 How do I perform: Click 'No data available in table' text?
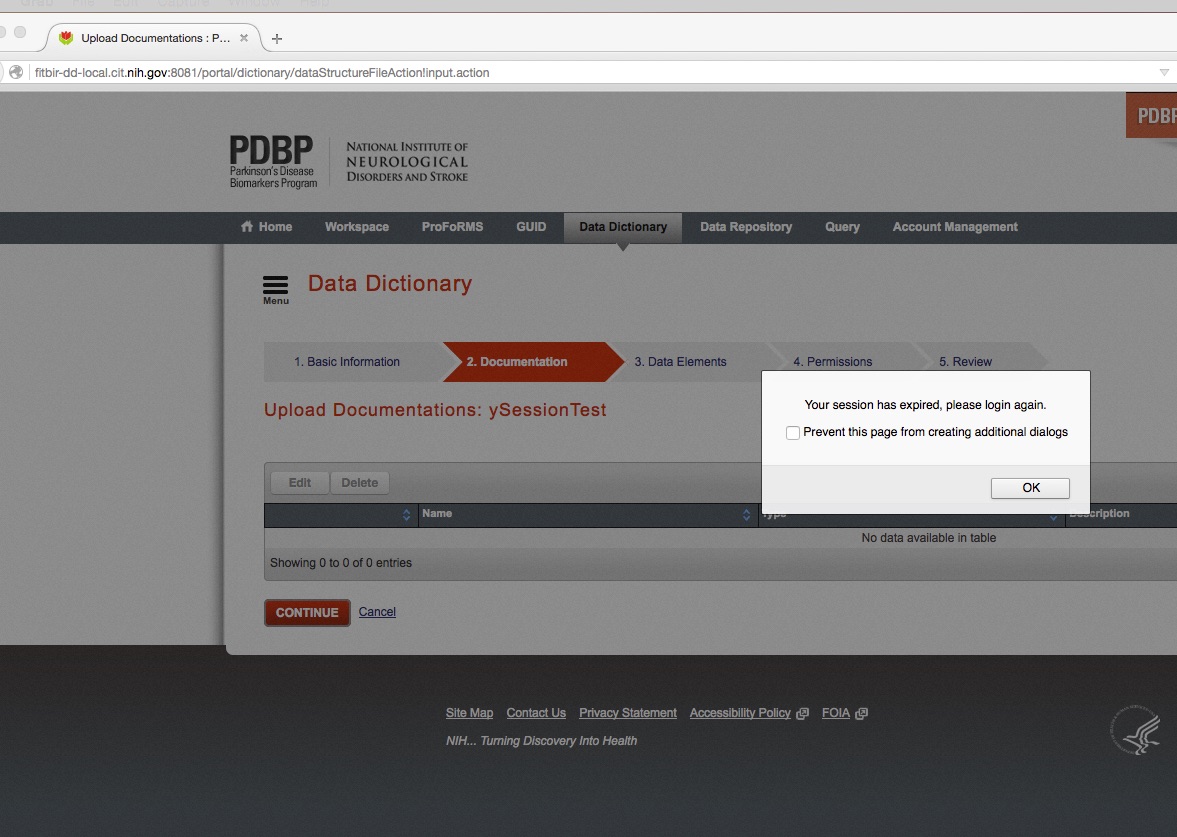point(929,537)
